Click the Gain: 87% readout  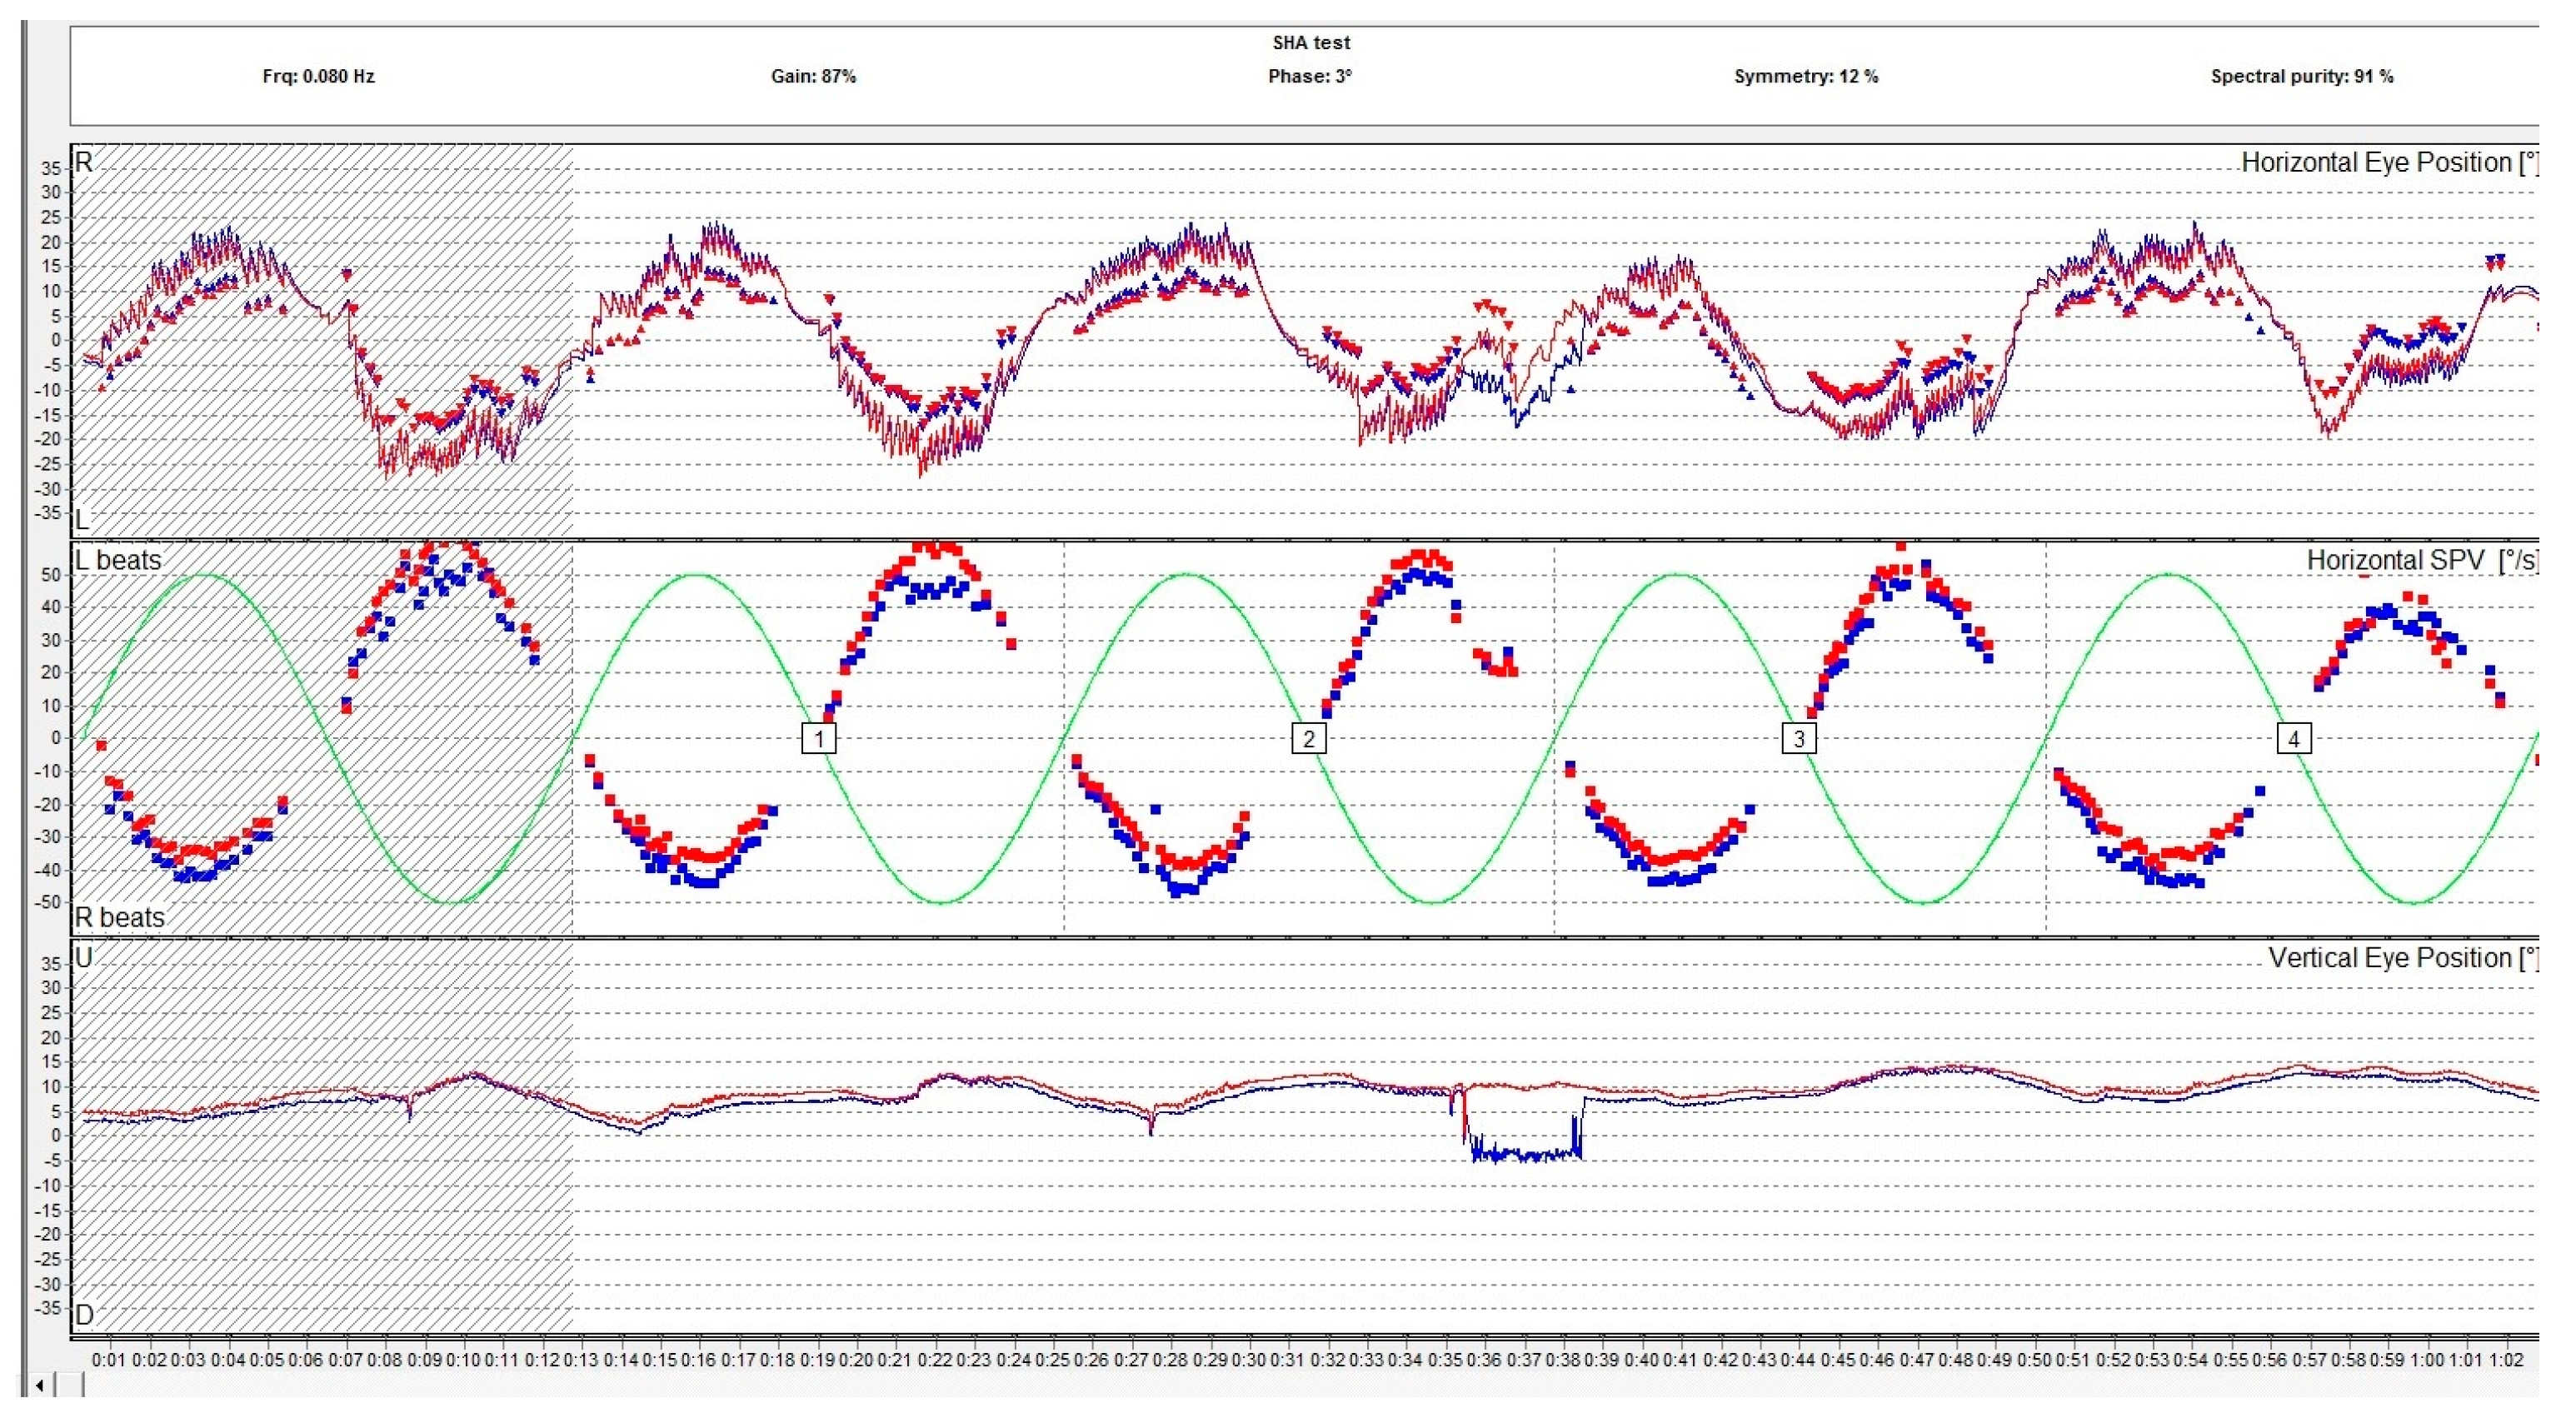click(x=813, y=76)
